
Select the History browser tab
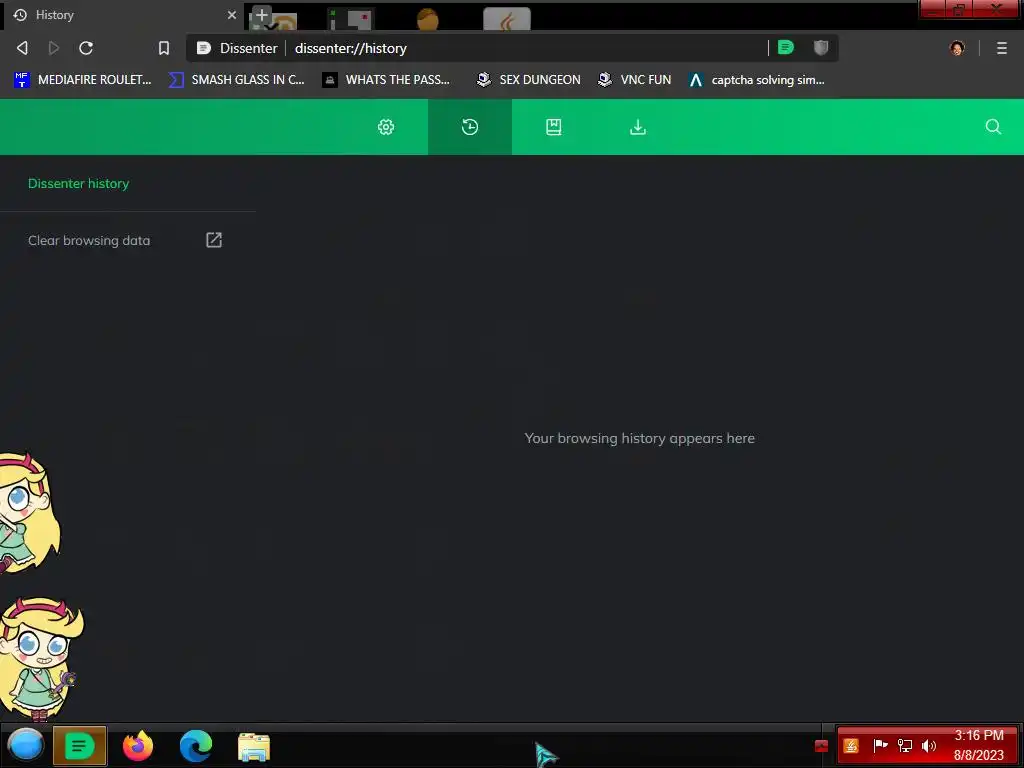coord(123,15)
